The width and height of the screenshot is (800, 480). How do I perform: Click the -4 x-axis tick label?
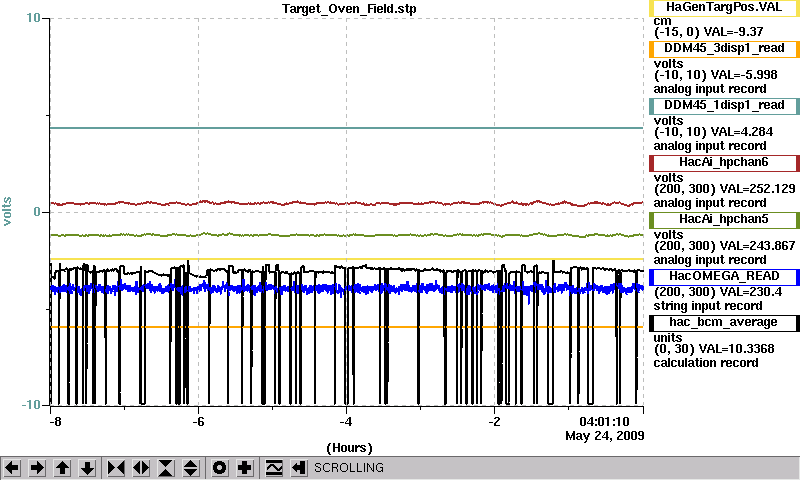346,422
